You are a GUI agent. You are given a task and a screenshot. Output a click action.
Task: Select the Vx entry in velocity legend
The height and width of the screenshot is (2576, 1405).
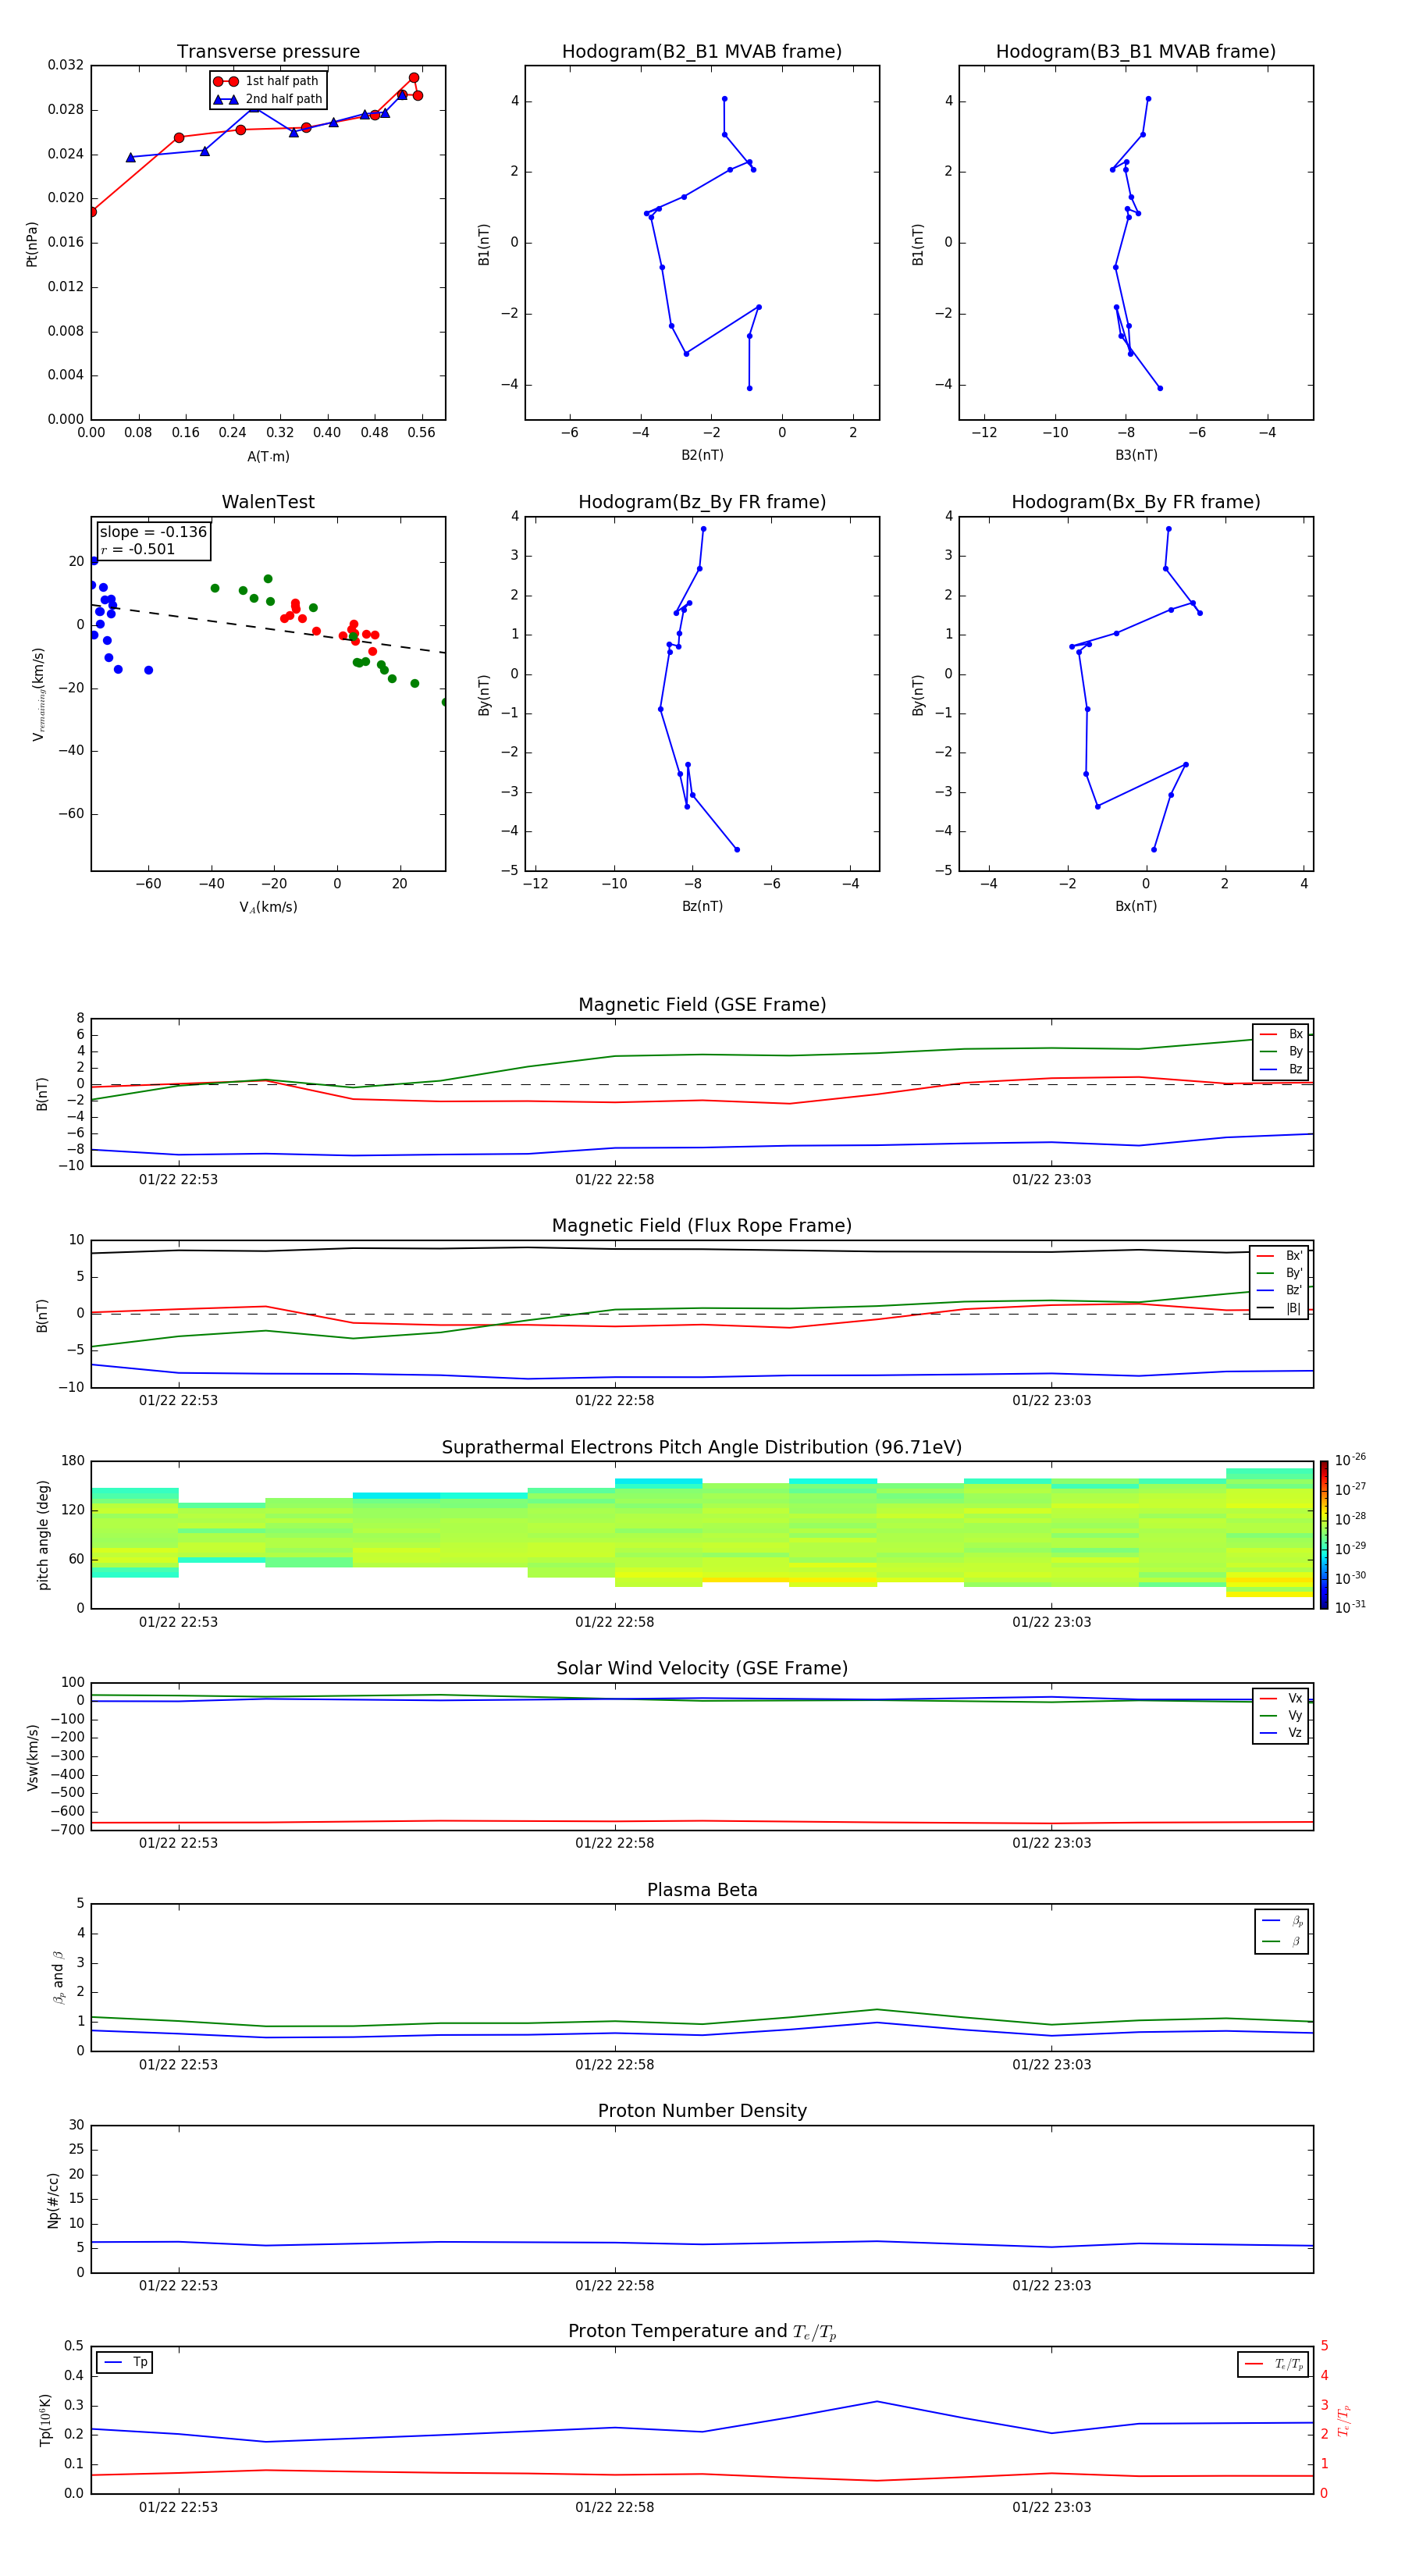click(1281, 1698)
